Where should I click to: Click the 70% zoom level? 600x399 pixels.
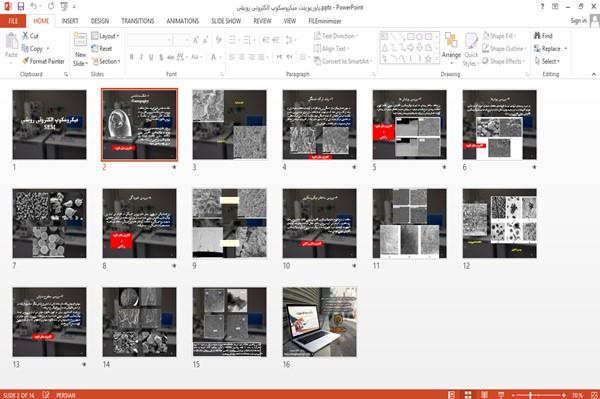(578, 395)
